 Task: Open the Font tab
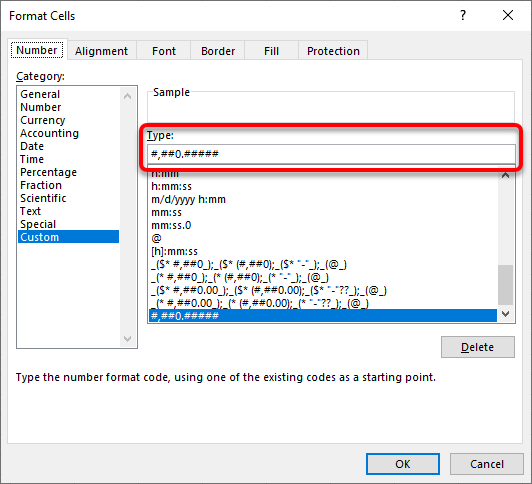click(164, 51)
